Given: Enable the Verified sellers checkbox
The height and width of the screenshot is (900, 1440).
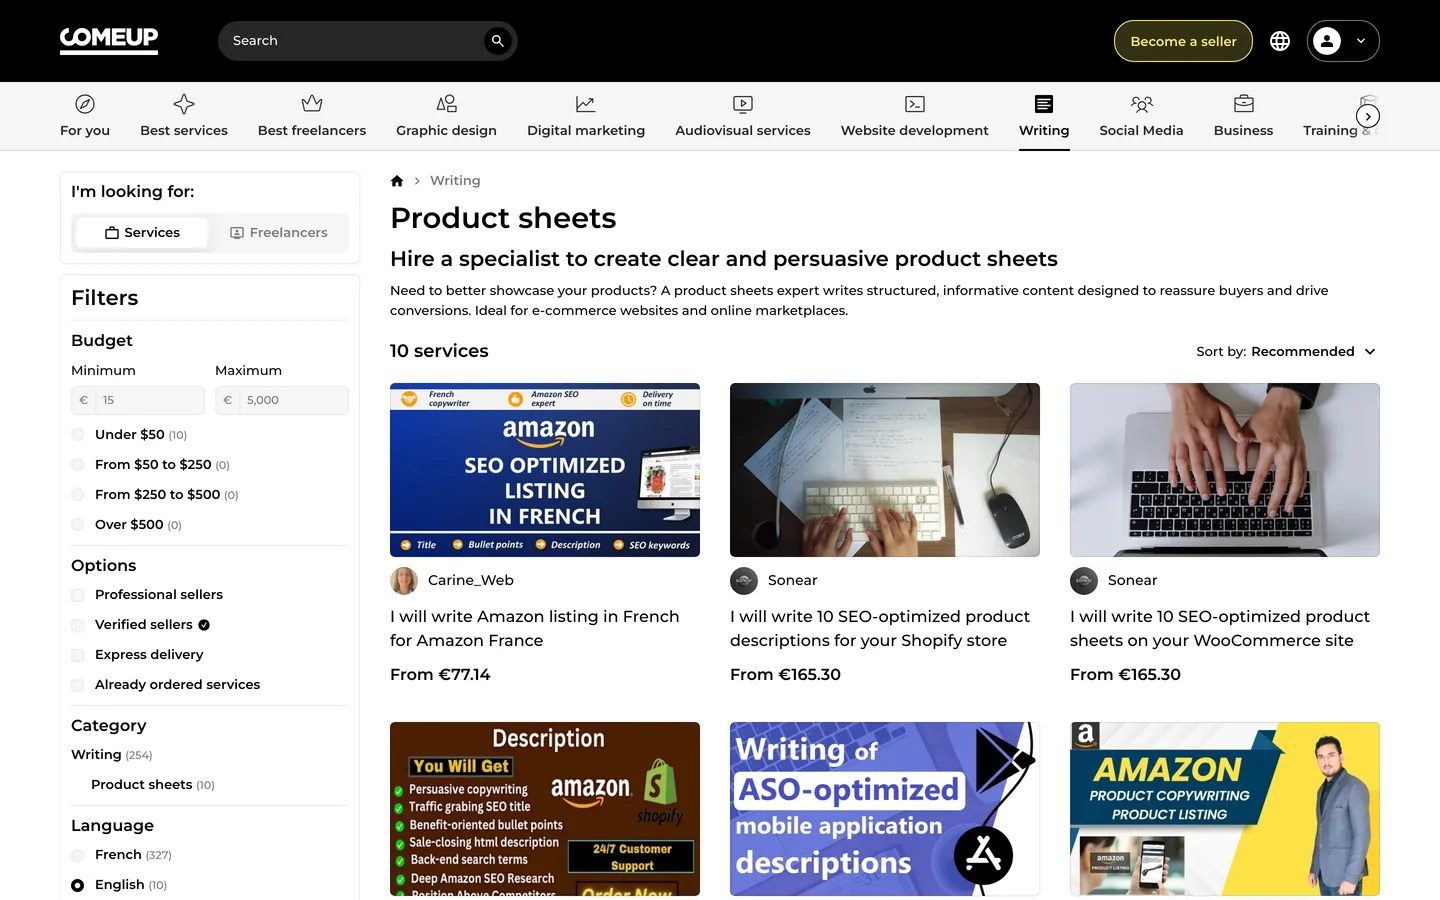Looking at the screenshot, I should 78,625.
